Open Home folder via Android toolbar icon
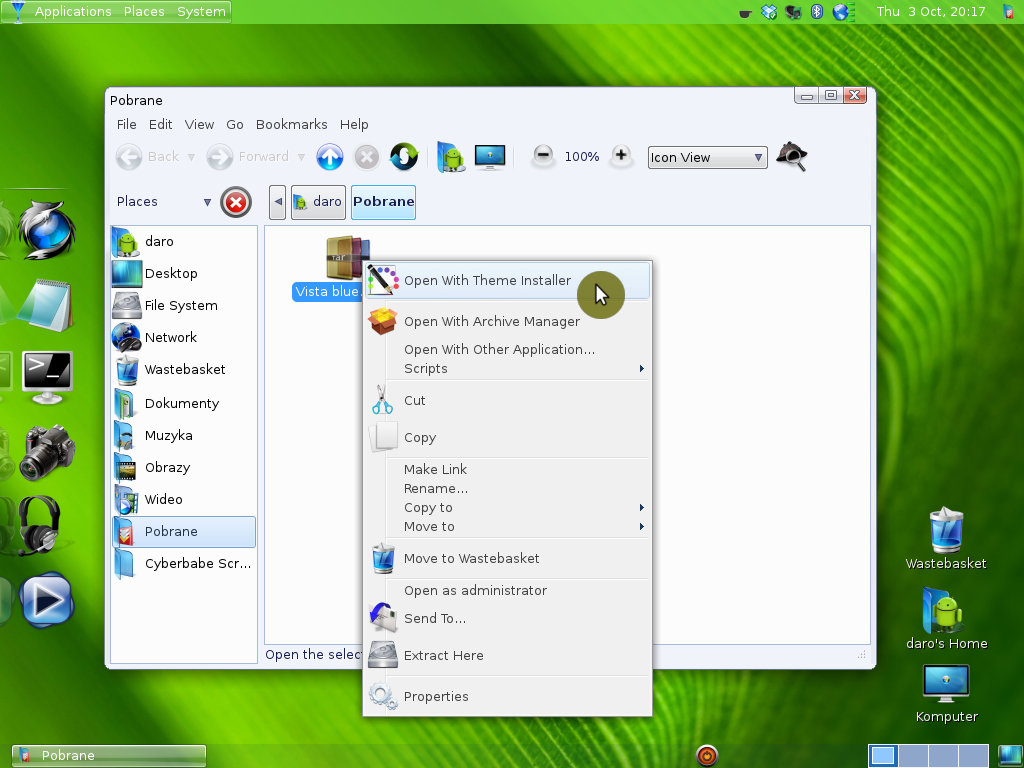 tap(452, 157)
